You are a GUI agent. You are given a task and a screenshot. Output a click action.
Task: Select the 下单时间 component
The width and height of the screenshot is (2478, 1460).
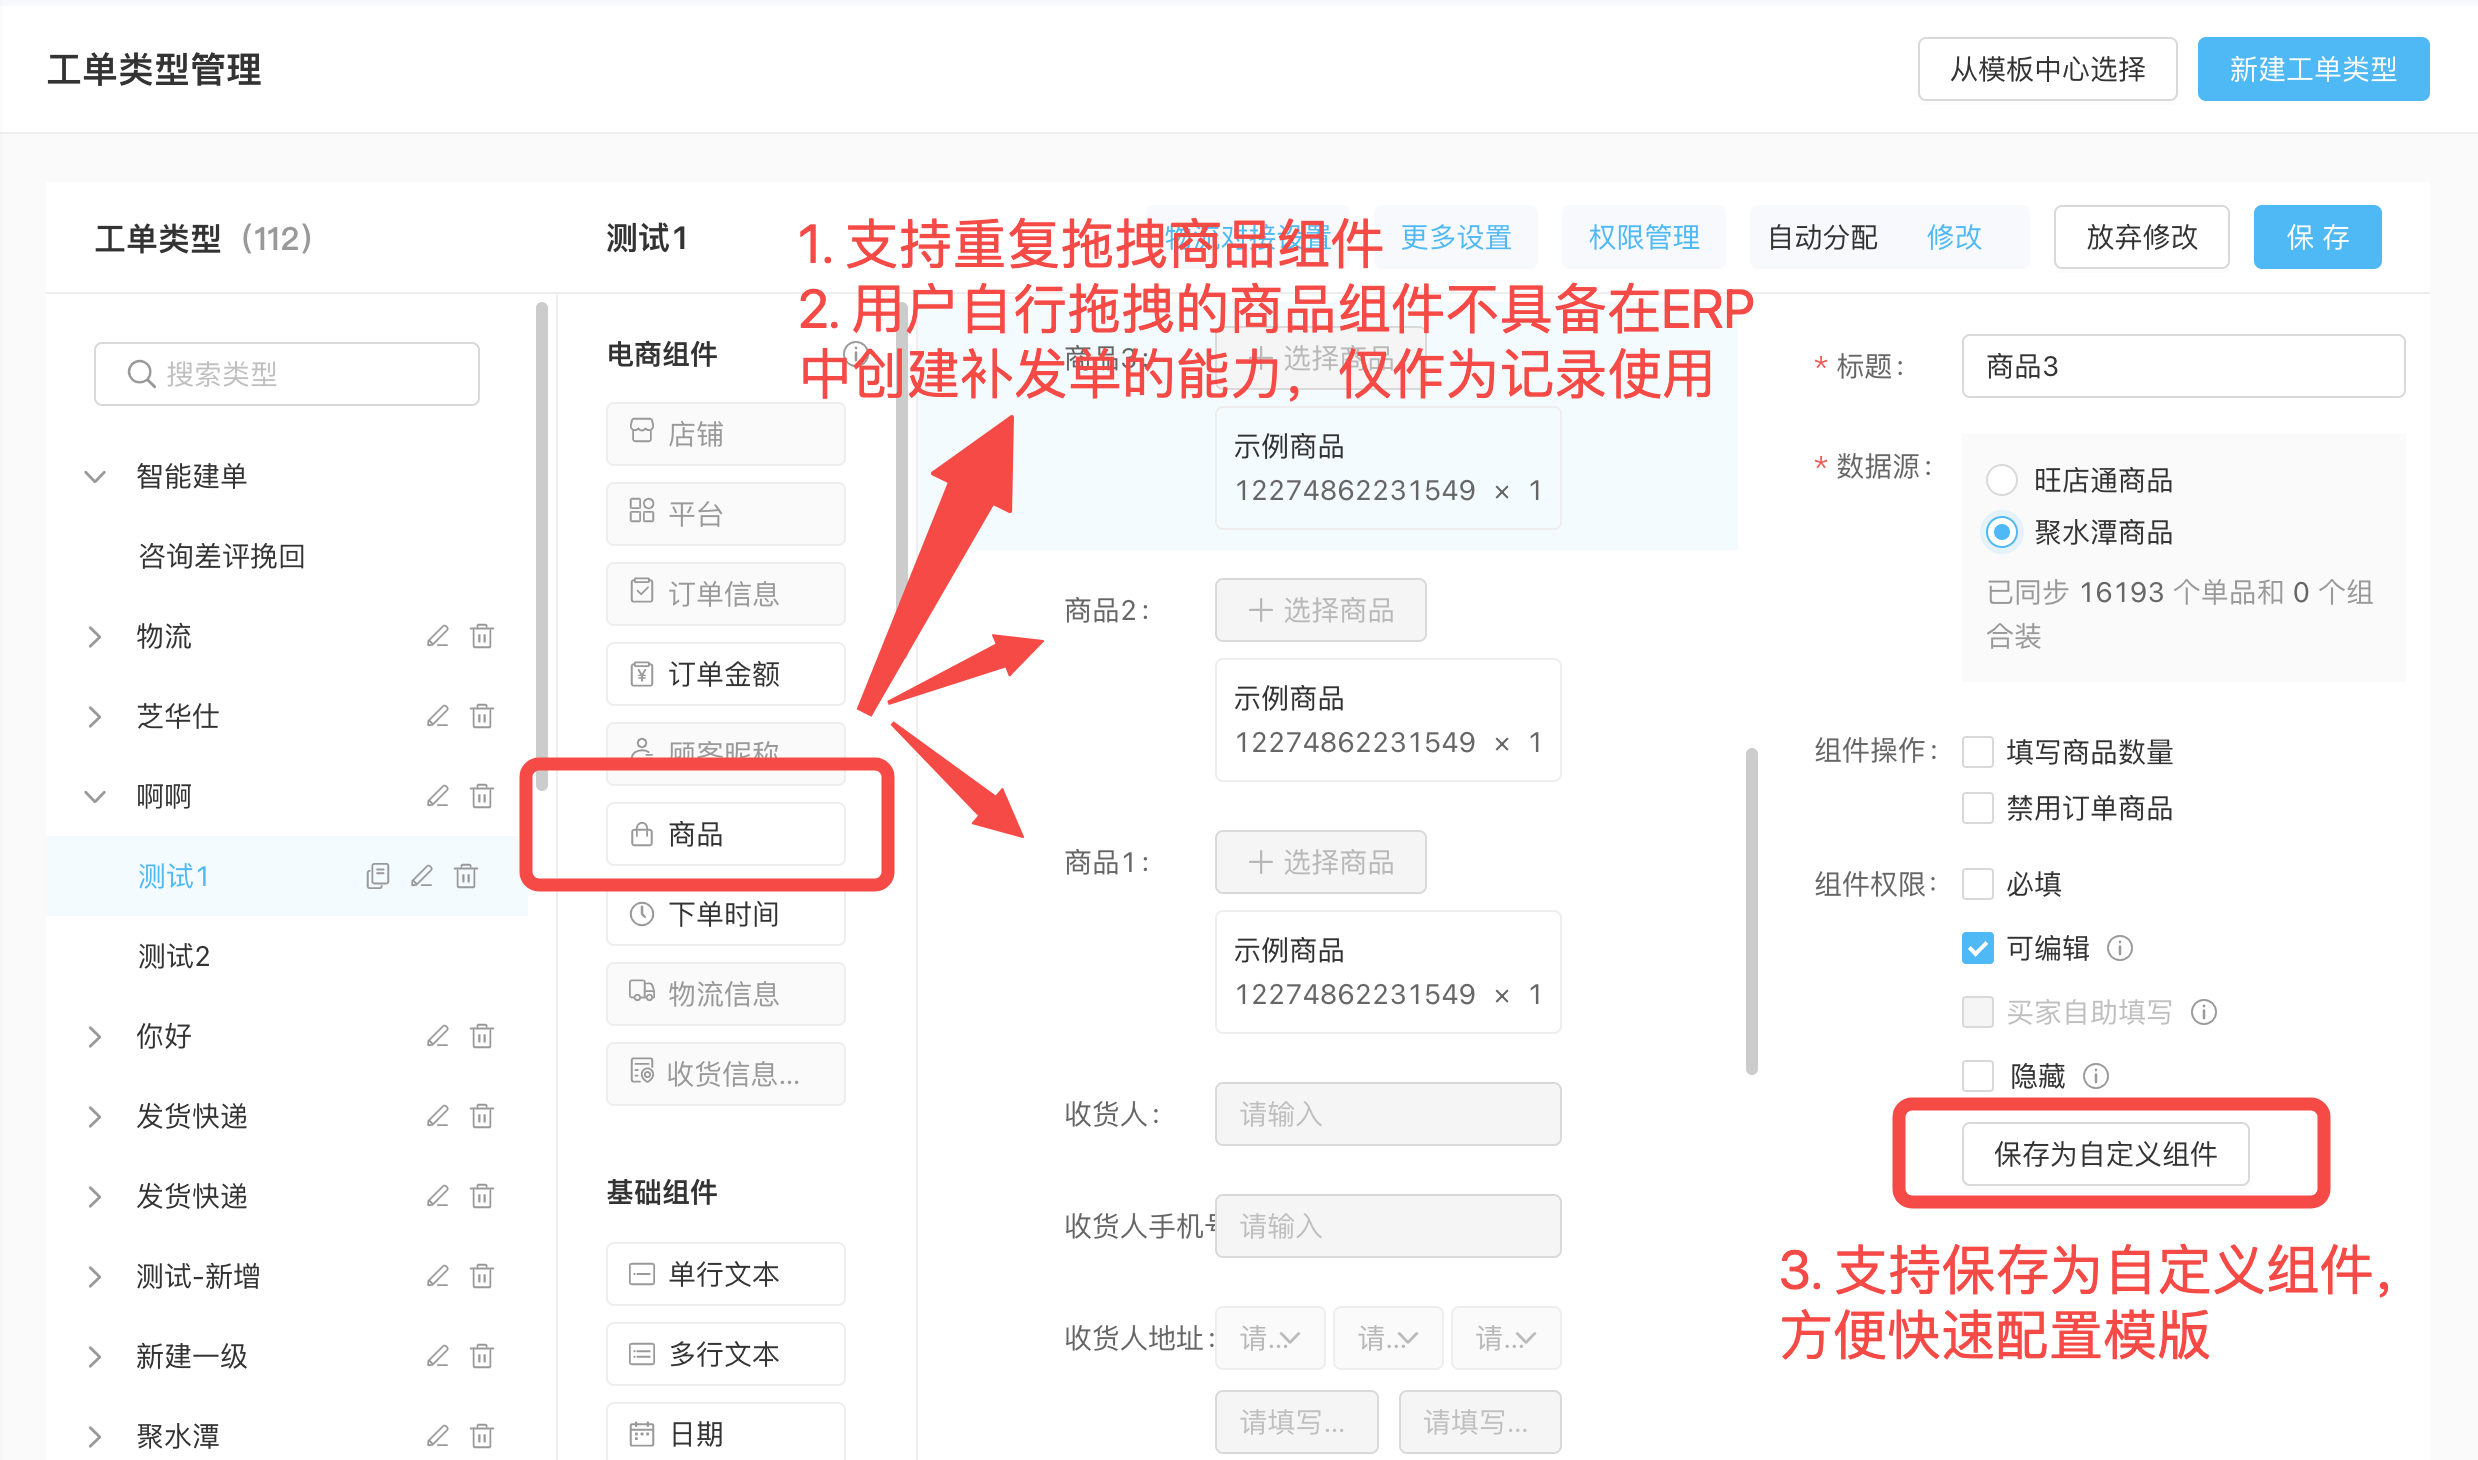(726, 914)
